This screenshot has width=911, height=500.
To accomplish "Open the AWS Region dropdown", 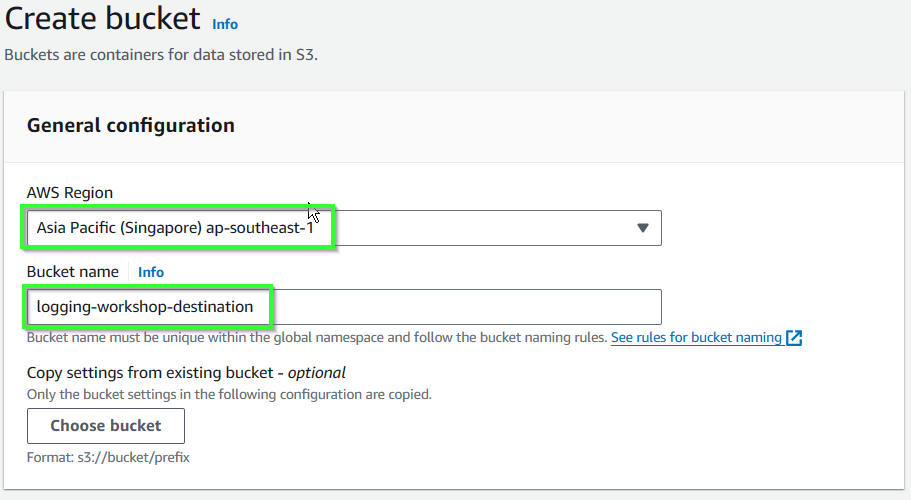I will click(344, 228).
